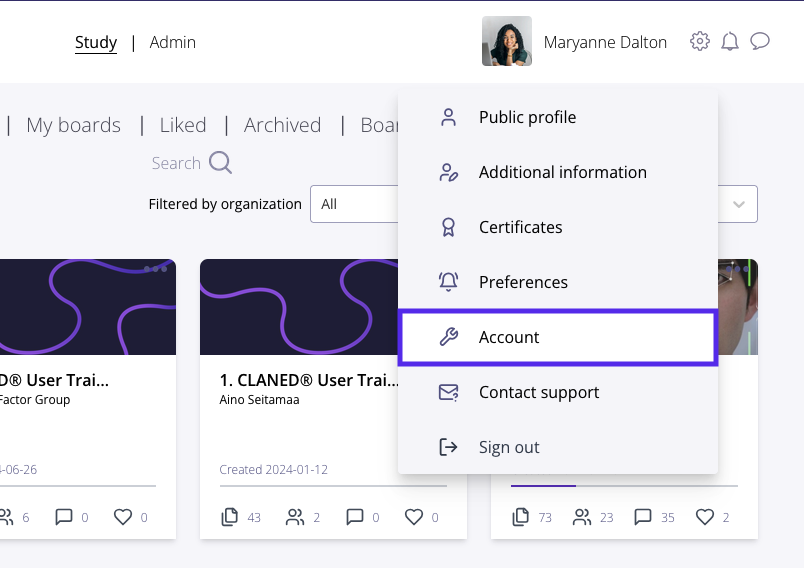Expand the dropdown chevron at right edge
Viewport: 804px width, 568px height.
738,205
